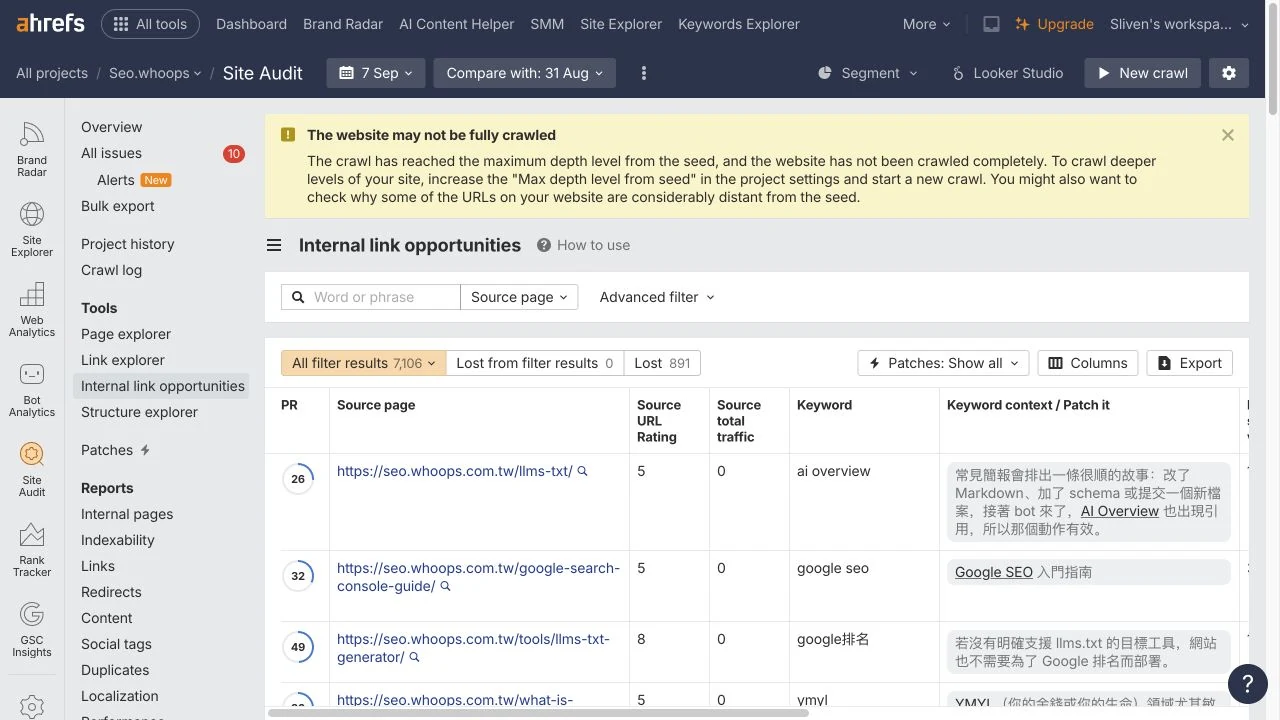Start a New crawl
Viewport: 1280px width, 720px height.
pos(1143,73)
